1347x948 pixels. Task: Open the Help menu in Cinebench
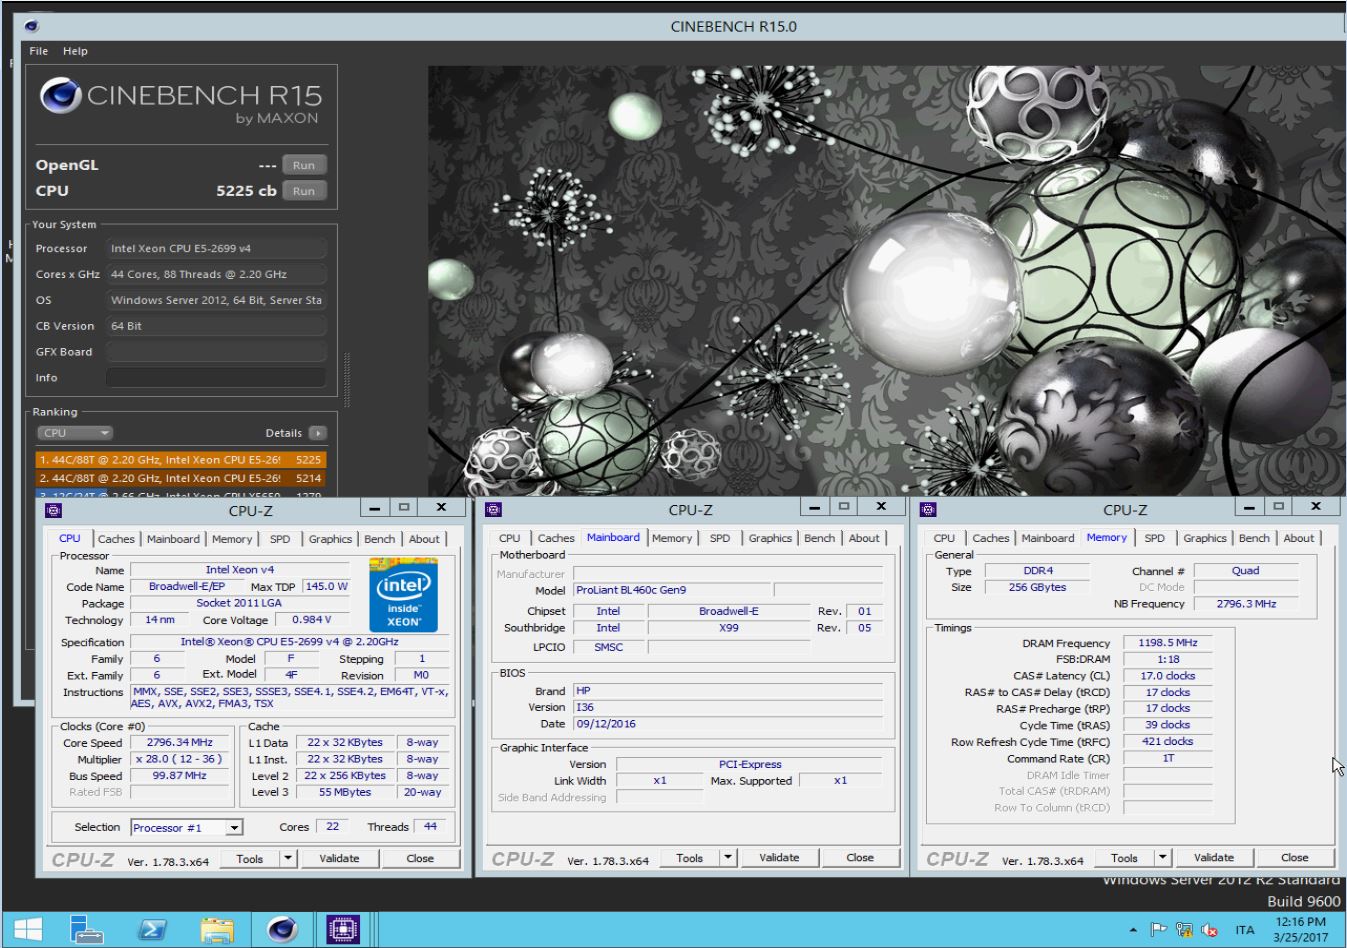click(x=75, y=51)
